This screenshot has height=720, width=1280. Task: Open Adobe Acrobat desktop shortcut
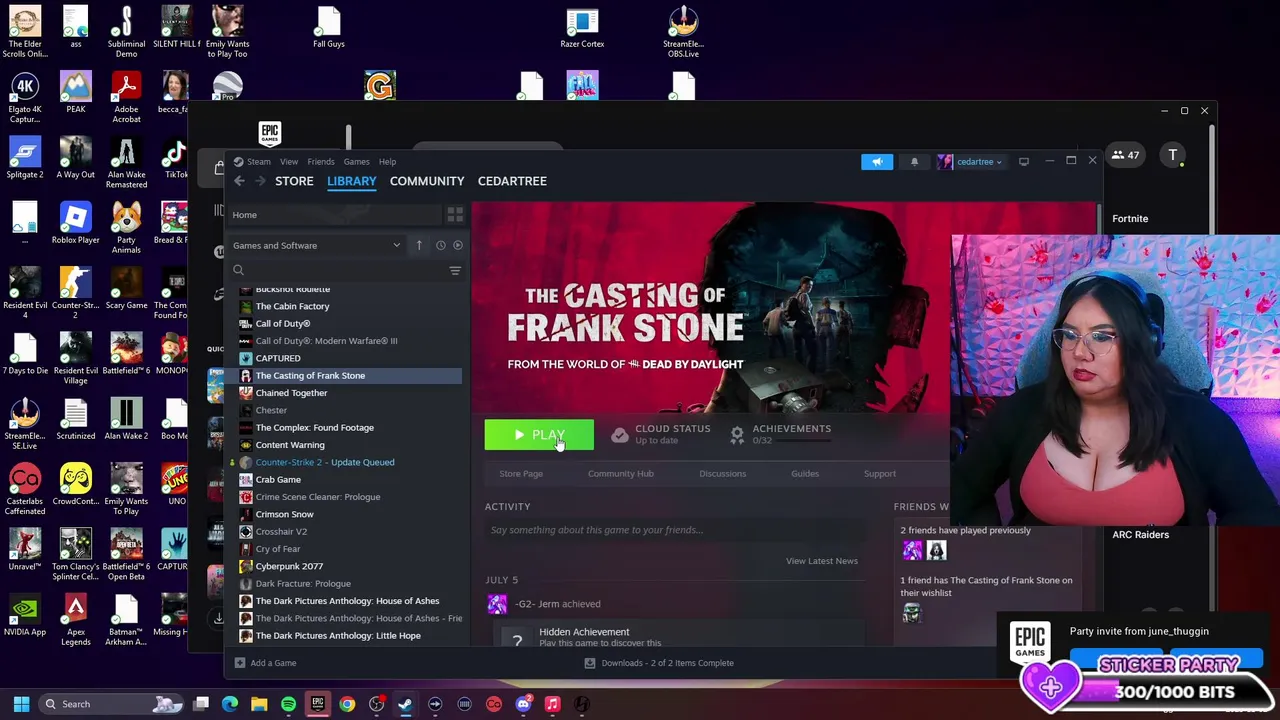pyautogui.click(x=126, y=98)
